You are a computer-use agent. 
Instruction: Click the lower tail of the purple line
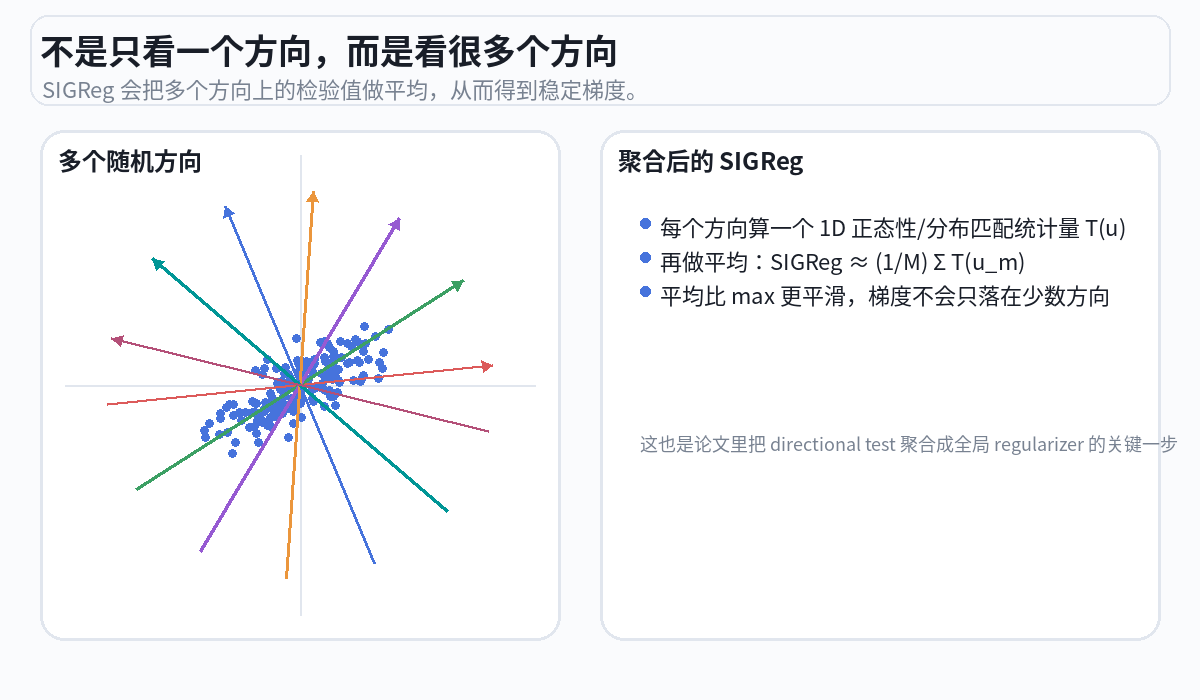coord(203,547)
